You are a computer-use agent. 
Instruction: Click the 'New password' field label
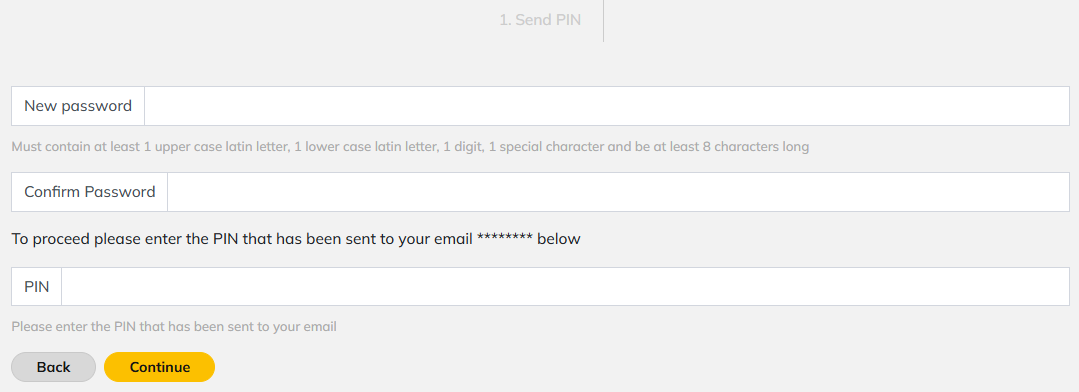point(78,106)
